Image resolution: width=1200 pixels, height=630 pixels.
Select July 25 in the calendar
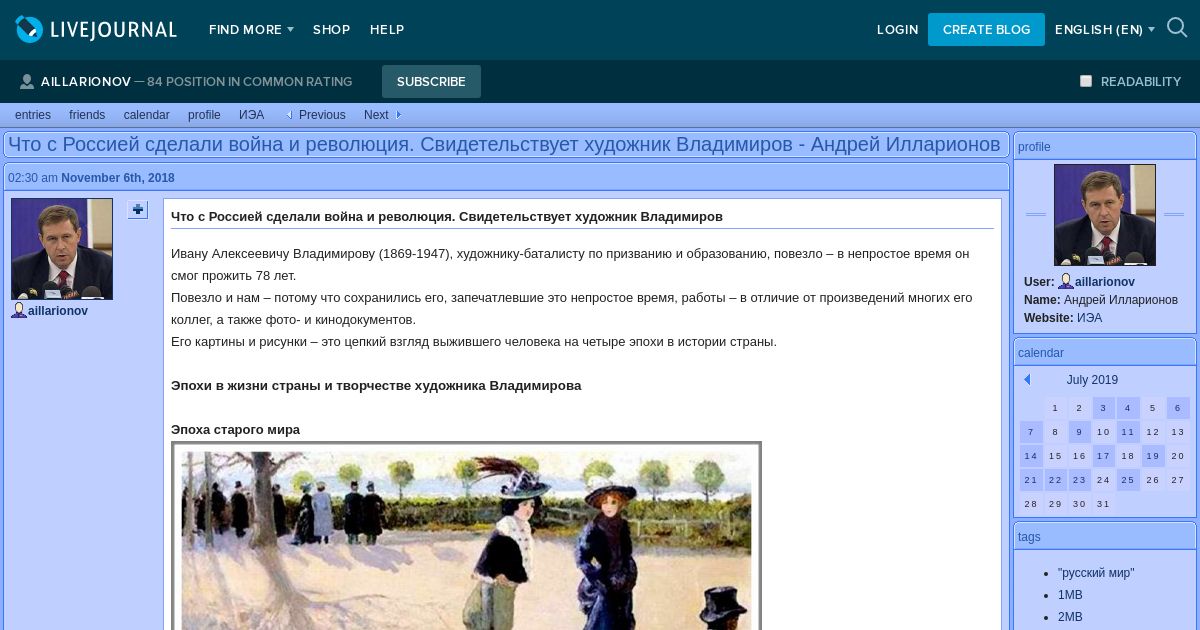tap(1128, 480)
